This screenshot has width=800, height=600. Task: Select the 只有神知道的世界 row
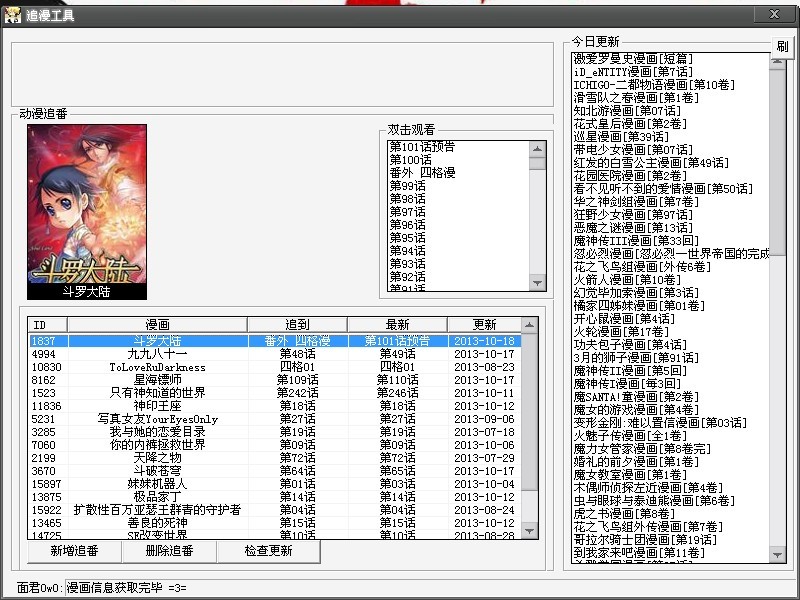pos(275,393)
